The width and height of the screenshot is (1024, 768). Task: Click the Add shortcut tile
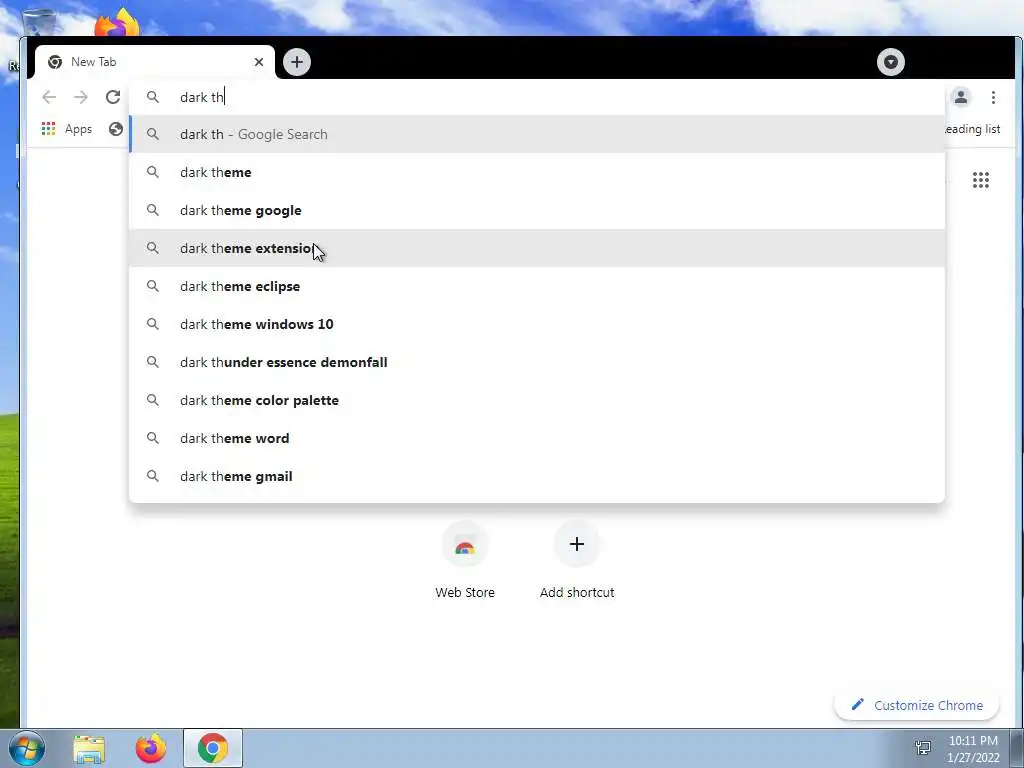[x=577, y=561]
